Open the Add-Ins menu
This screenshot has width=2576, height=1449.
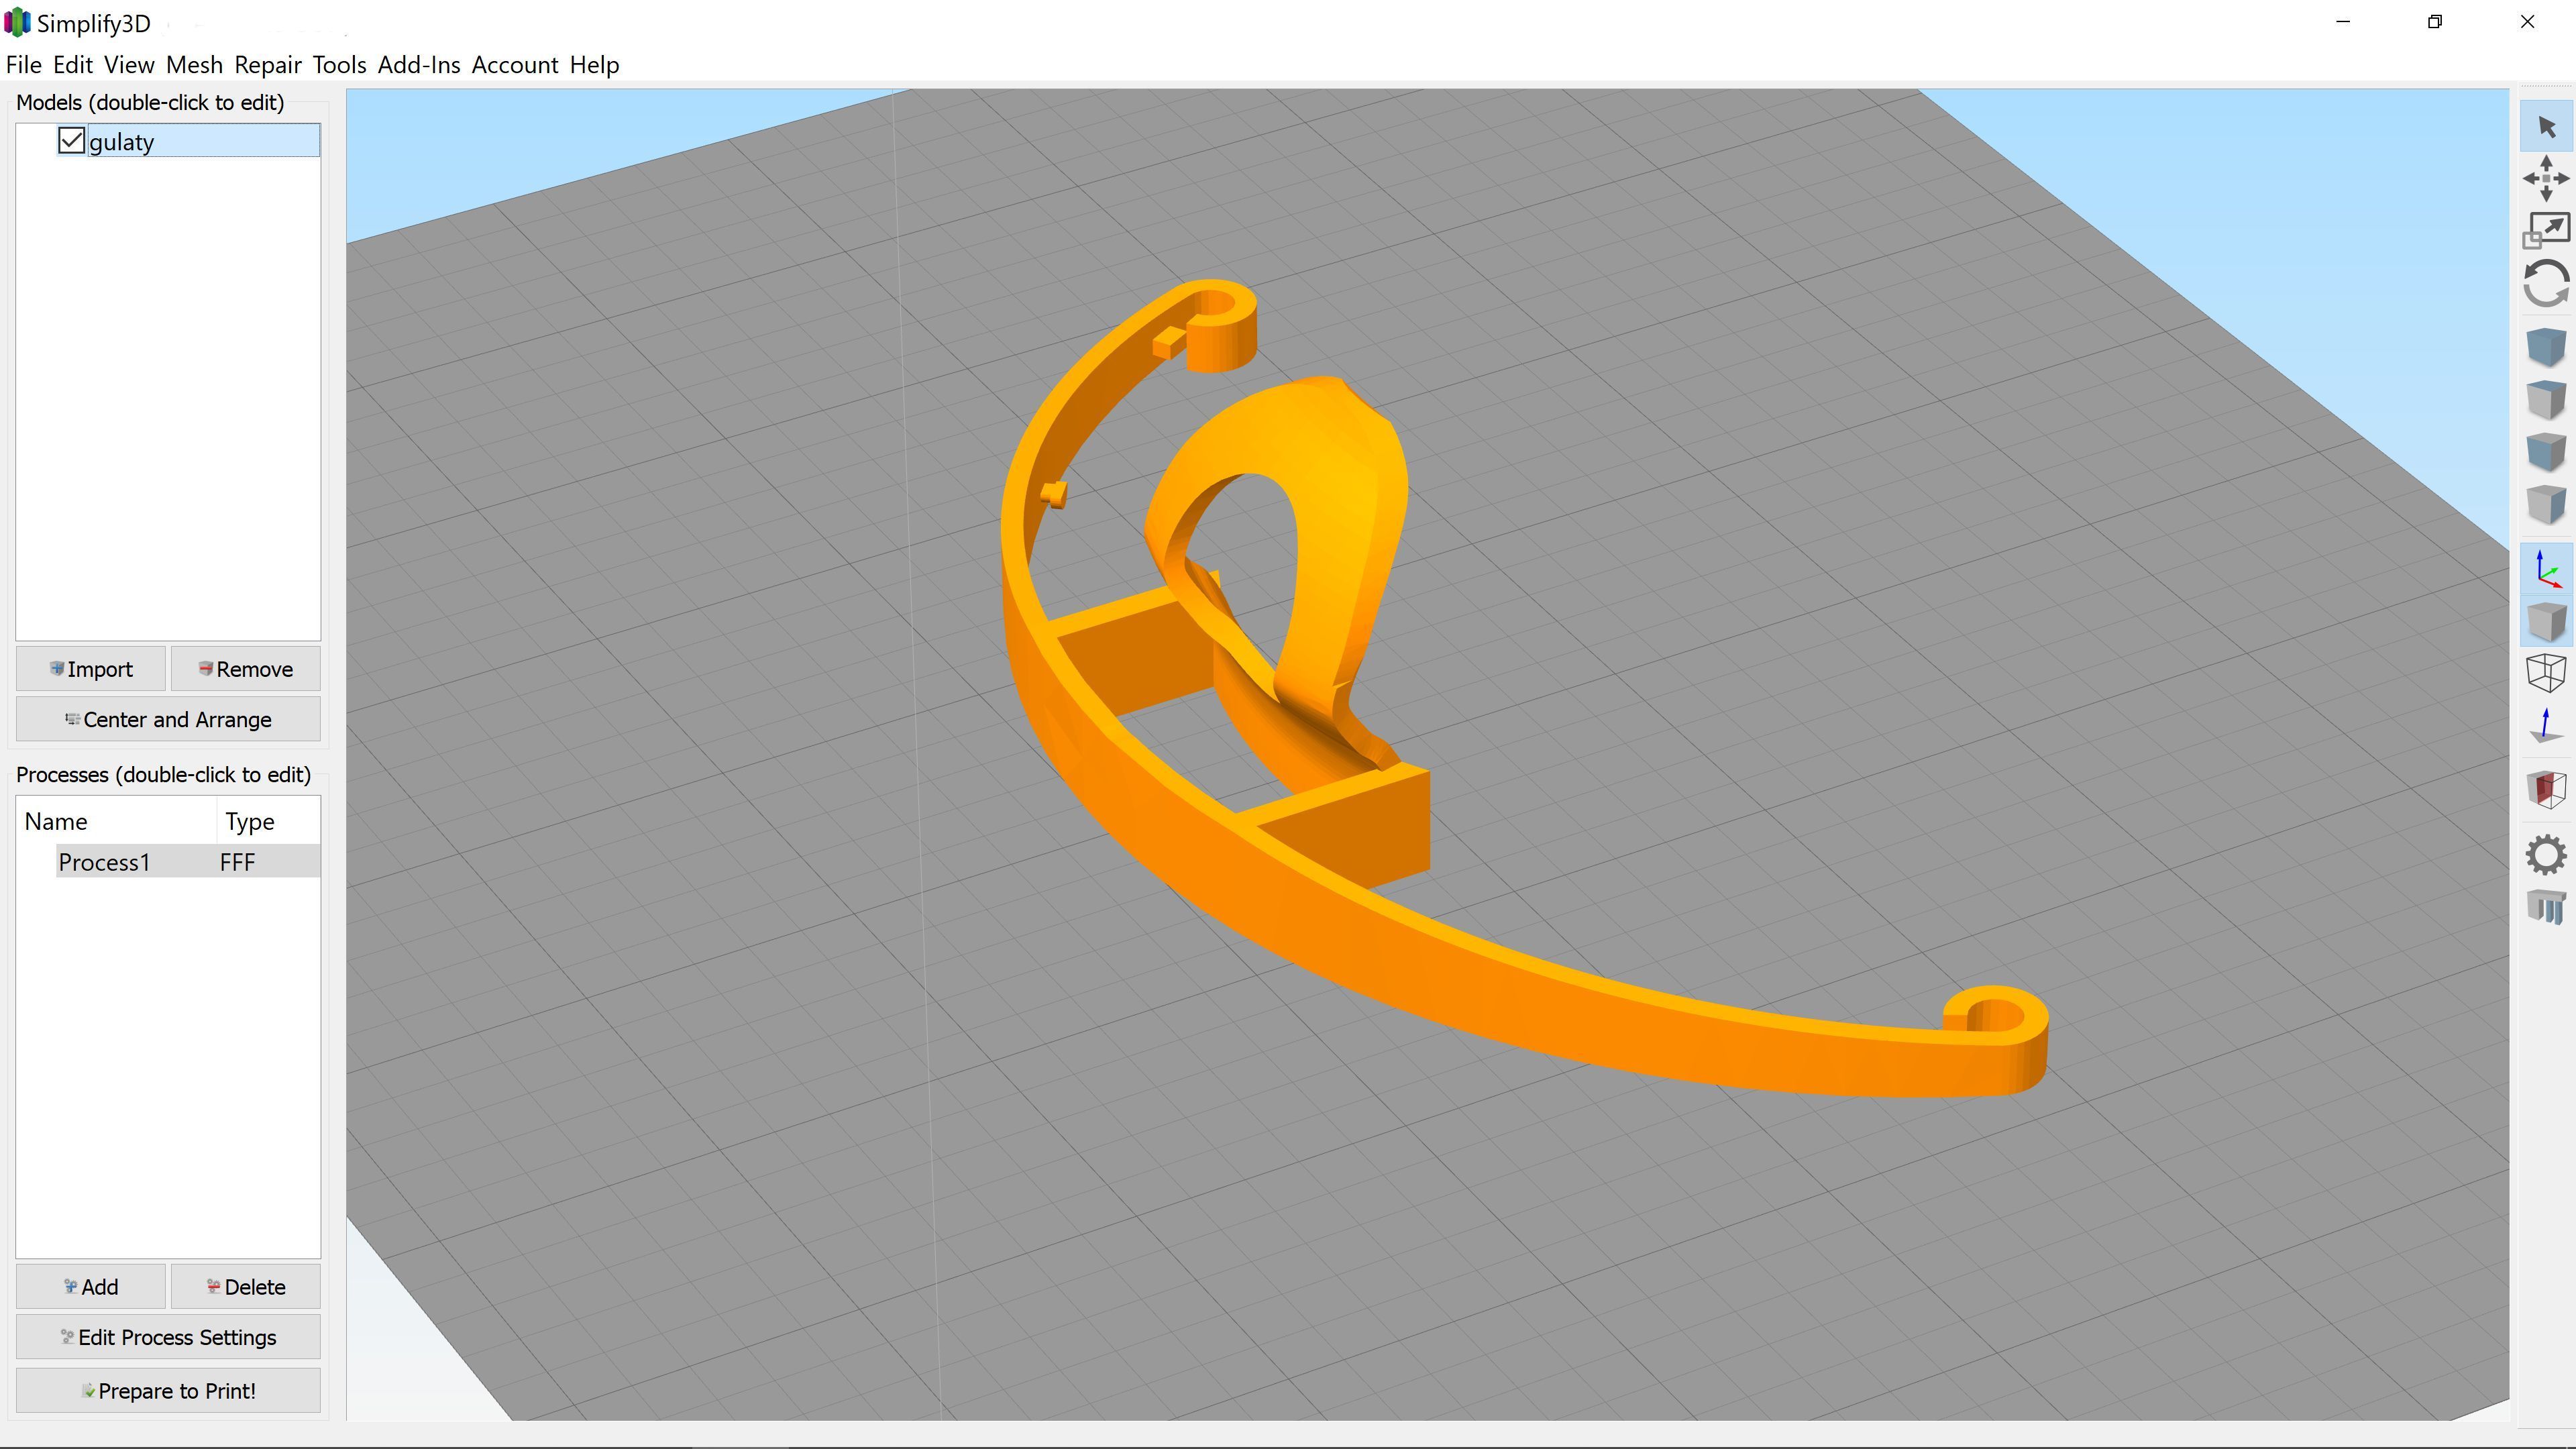[419, 65]
